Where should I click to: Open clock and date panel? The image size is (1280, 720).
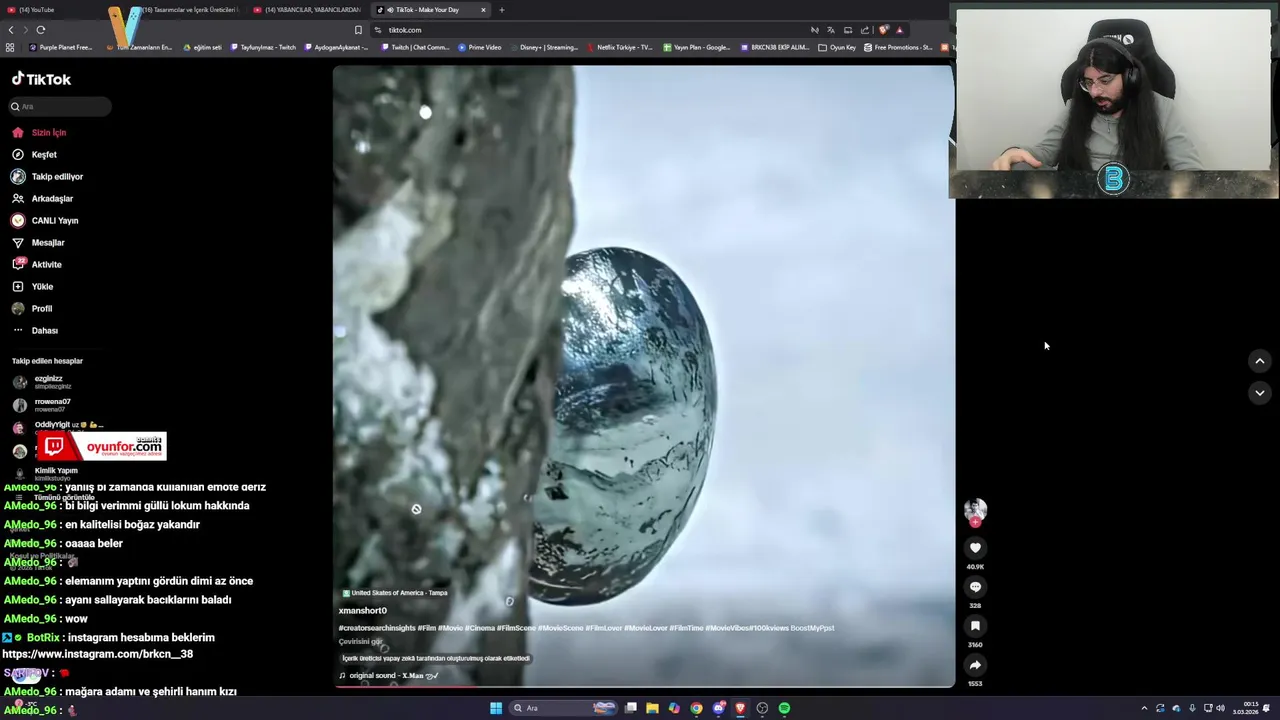(1245, 708)
